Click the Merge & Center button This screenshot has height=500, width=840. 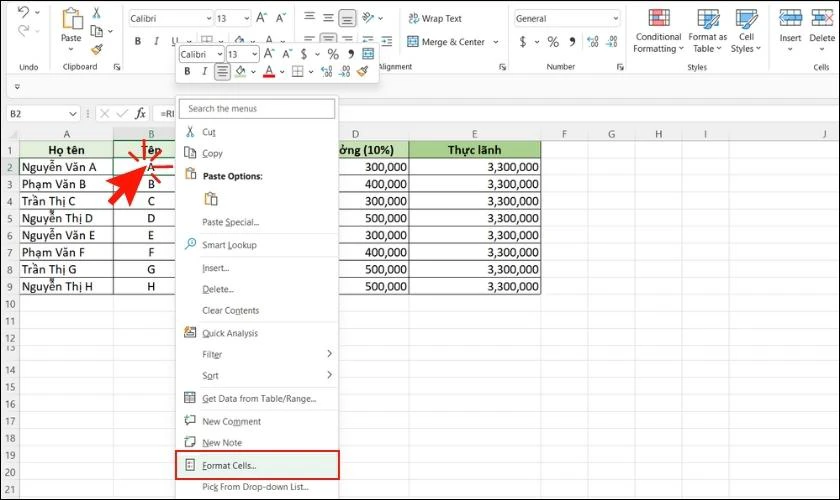(446, 41)
